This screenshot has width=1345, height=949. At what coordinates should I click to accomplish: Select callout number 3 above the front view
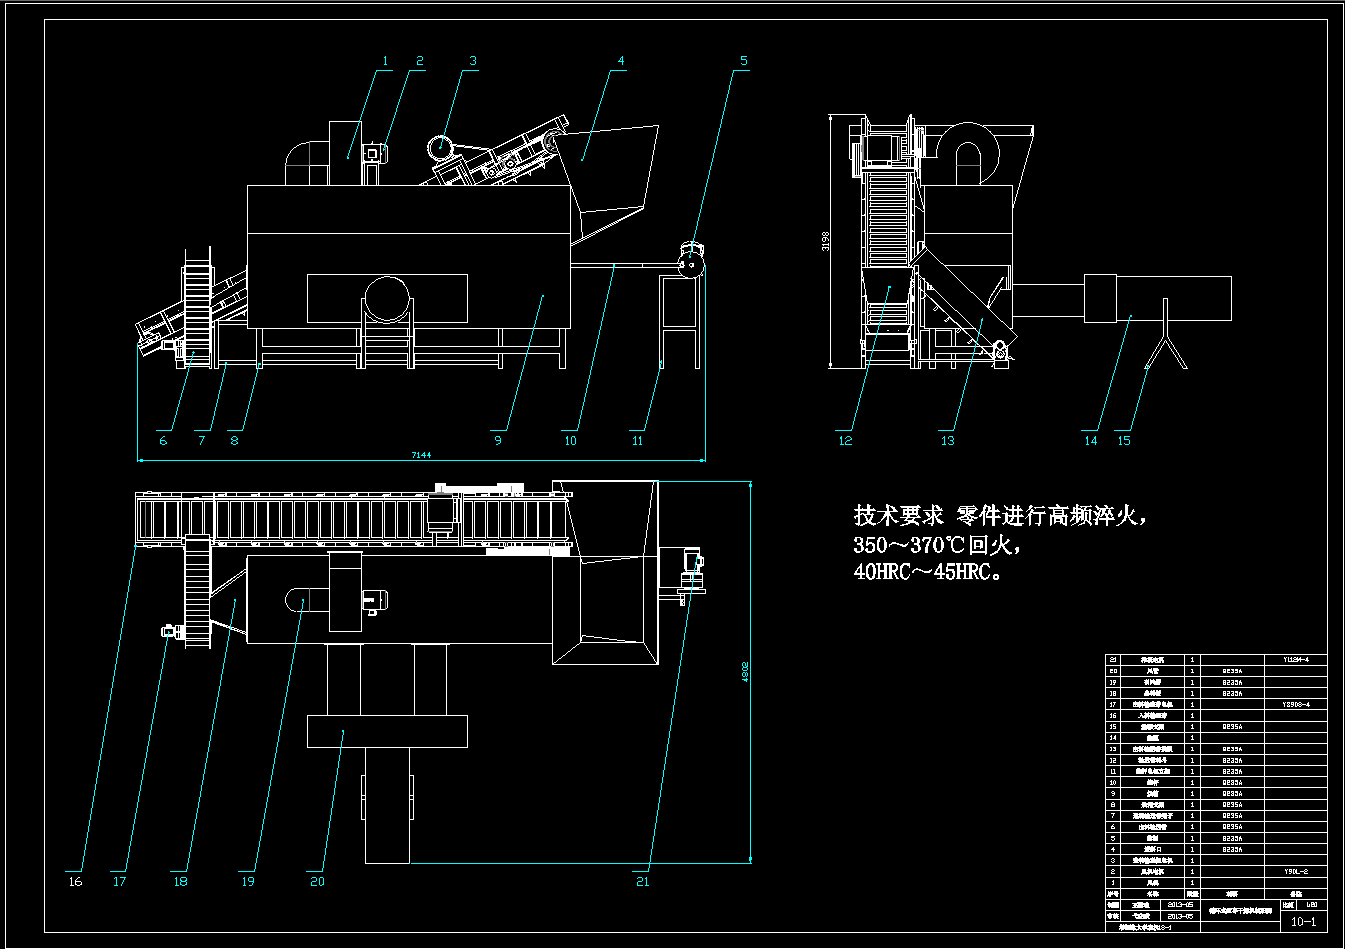point(473,61)
